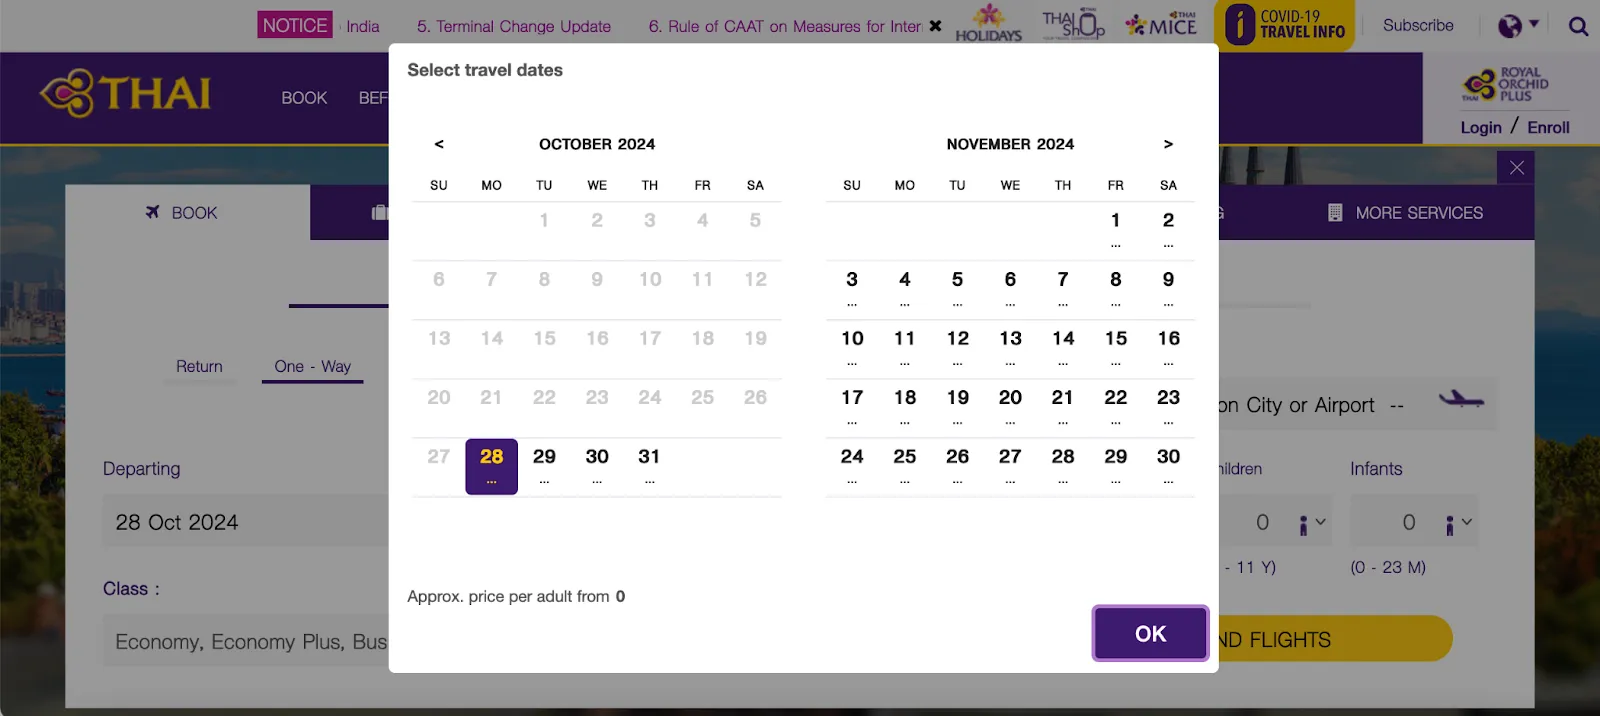Click the OCTOBER 2024 month heading
The image size is (1600, 716).
pos(597,144)
